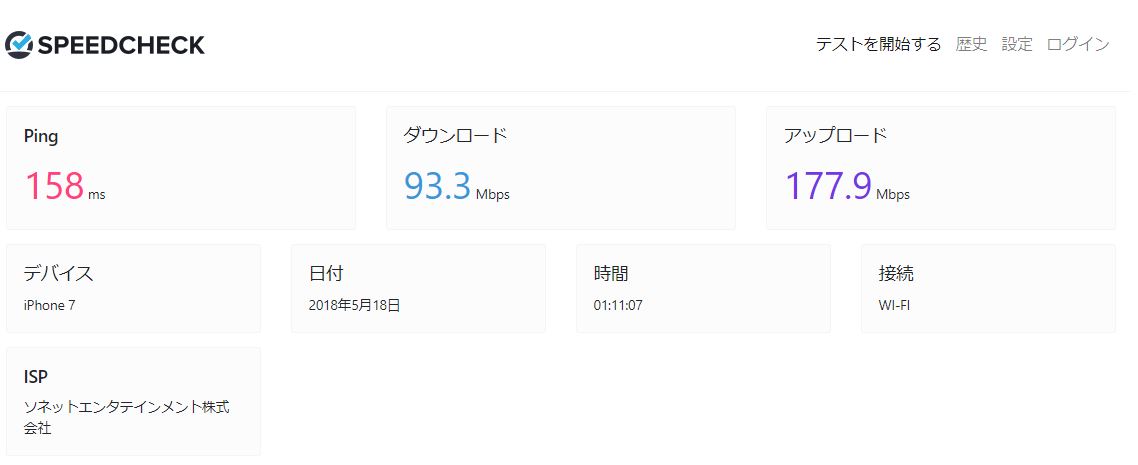Screen dimensions: 1138x465
Task: Select the 時間 card showing 01:11:07
Action: [x=703, y=289]
